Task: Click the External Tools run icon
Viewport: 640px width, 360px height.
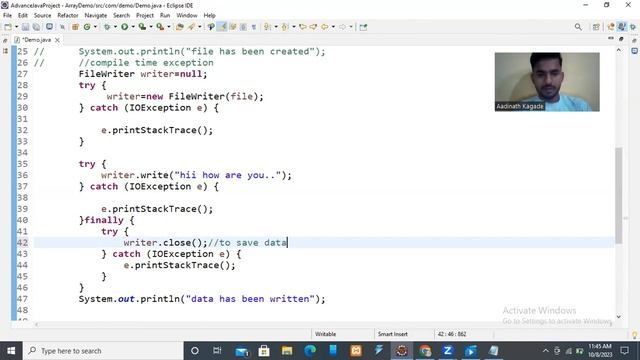Action: click(160, 27)
